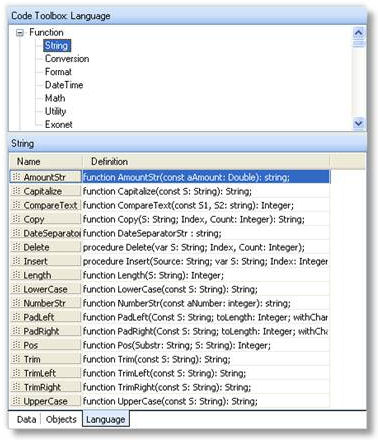Click the drag icon beside LowerCase

pos(16,289)
